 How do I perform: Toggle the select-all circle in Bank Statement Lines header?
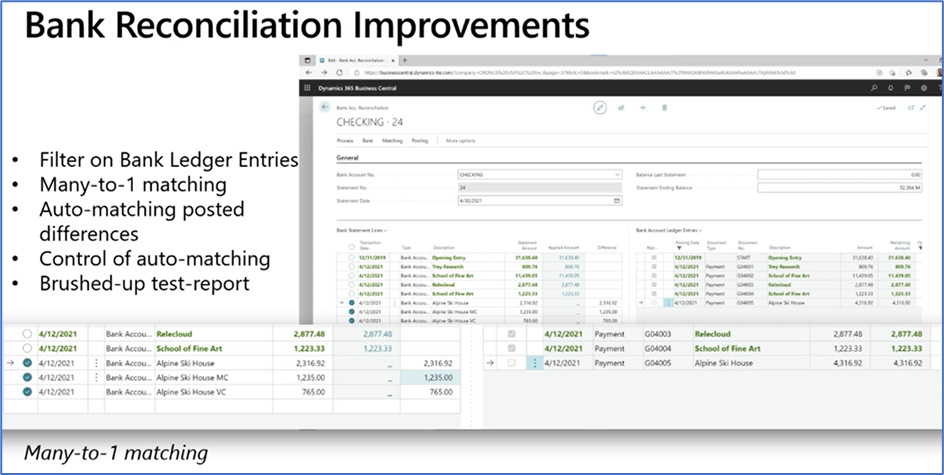tap(352, 247)
